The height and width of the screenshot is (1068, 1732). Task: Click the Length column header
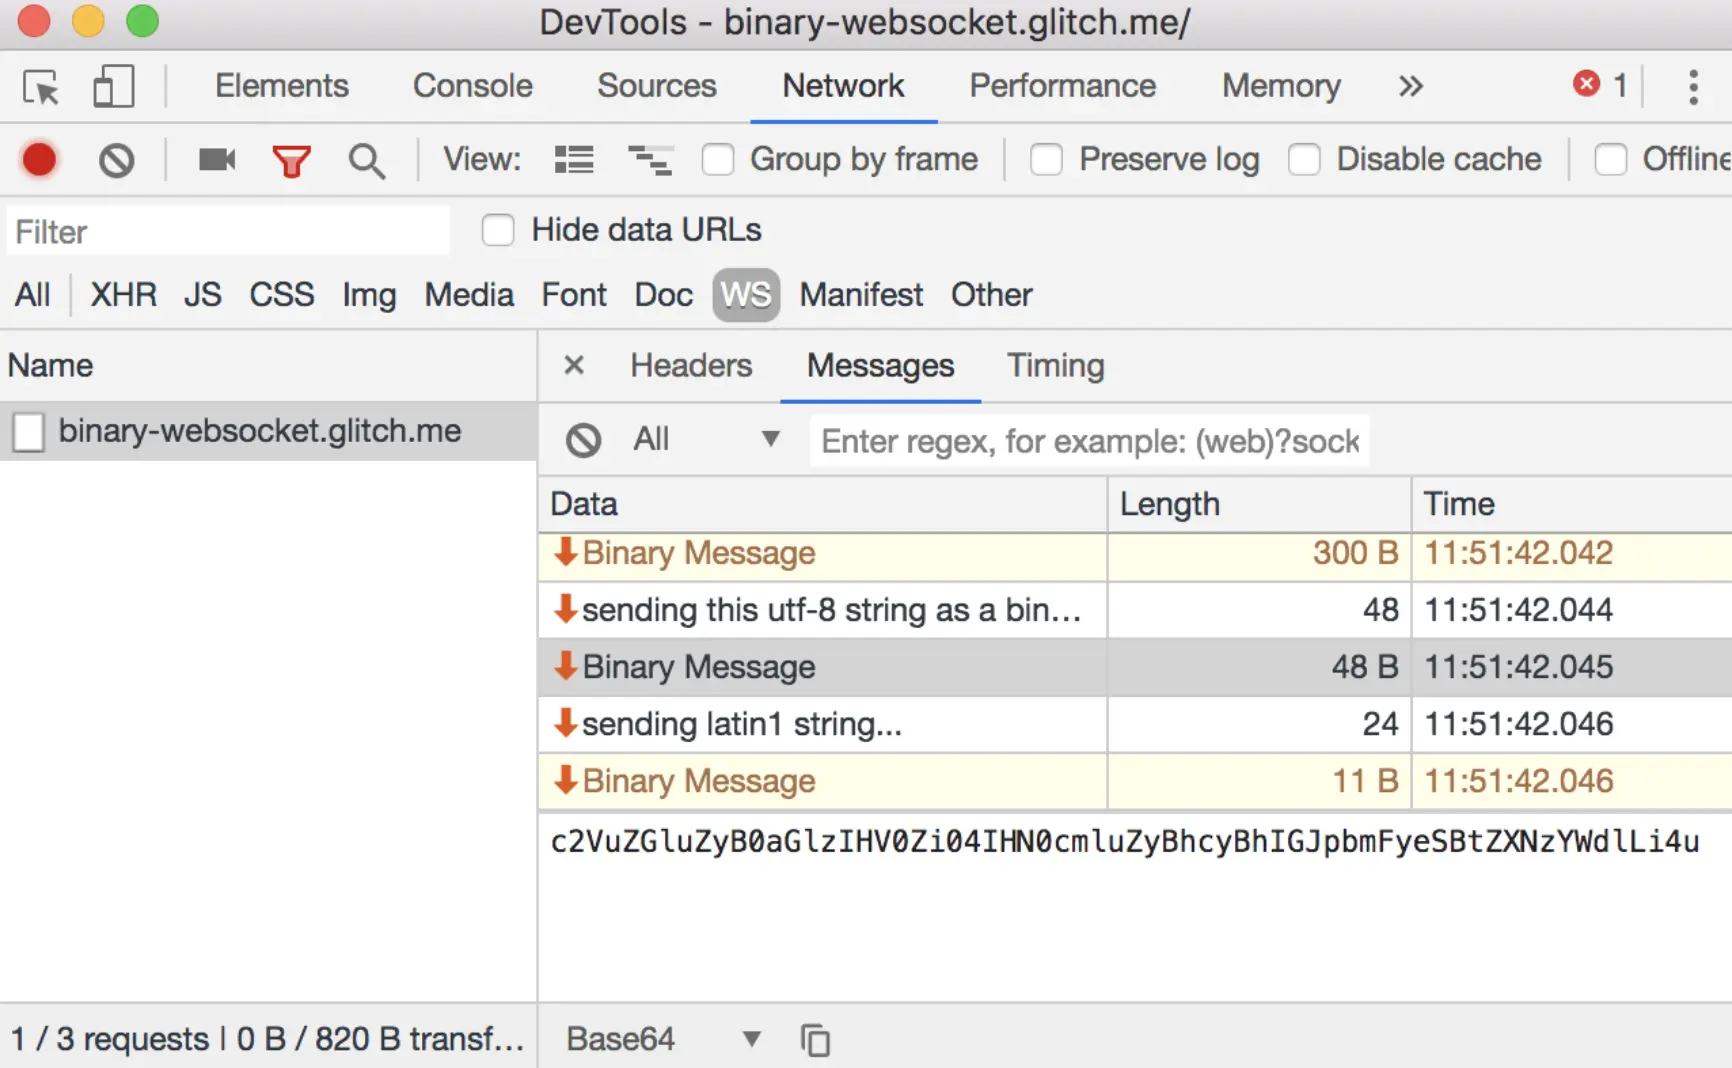(x=1259, y=504)
